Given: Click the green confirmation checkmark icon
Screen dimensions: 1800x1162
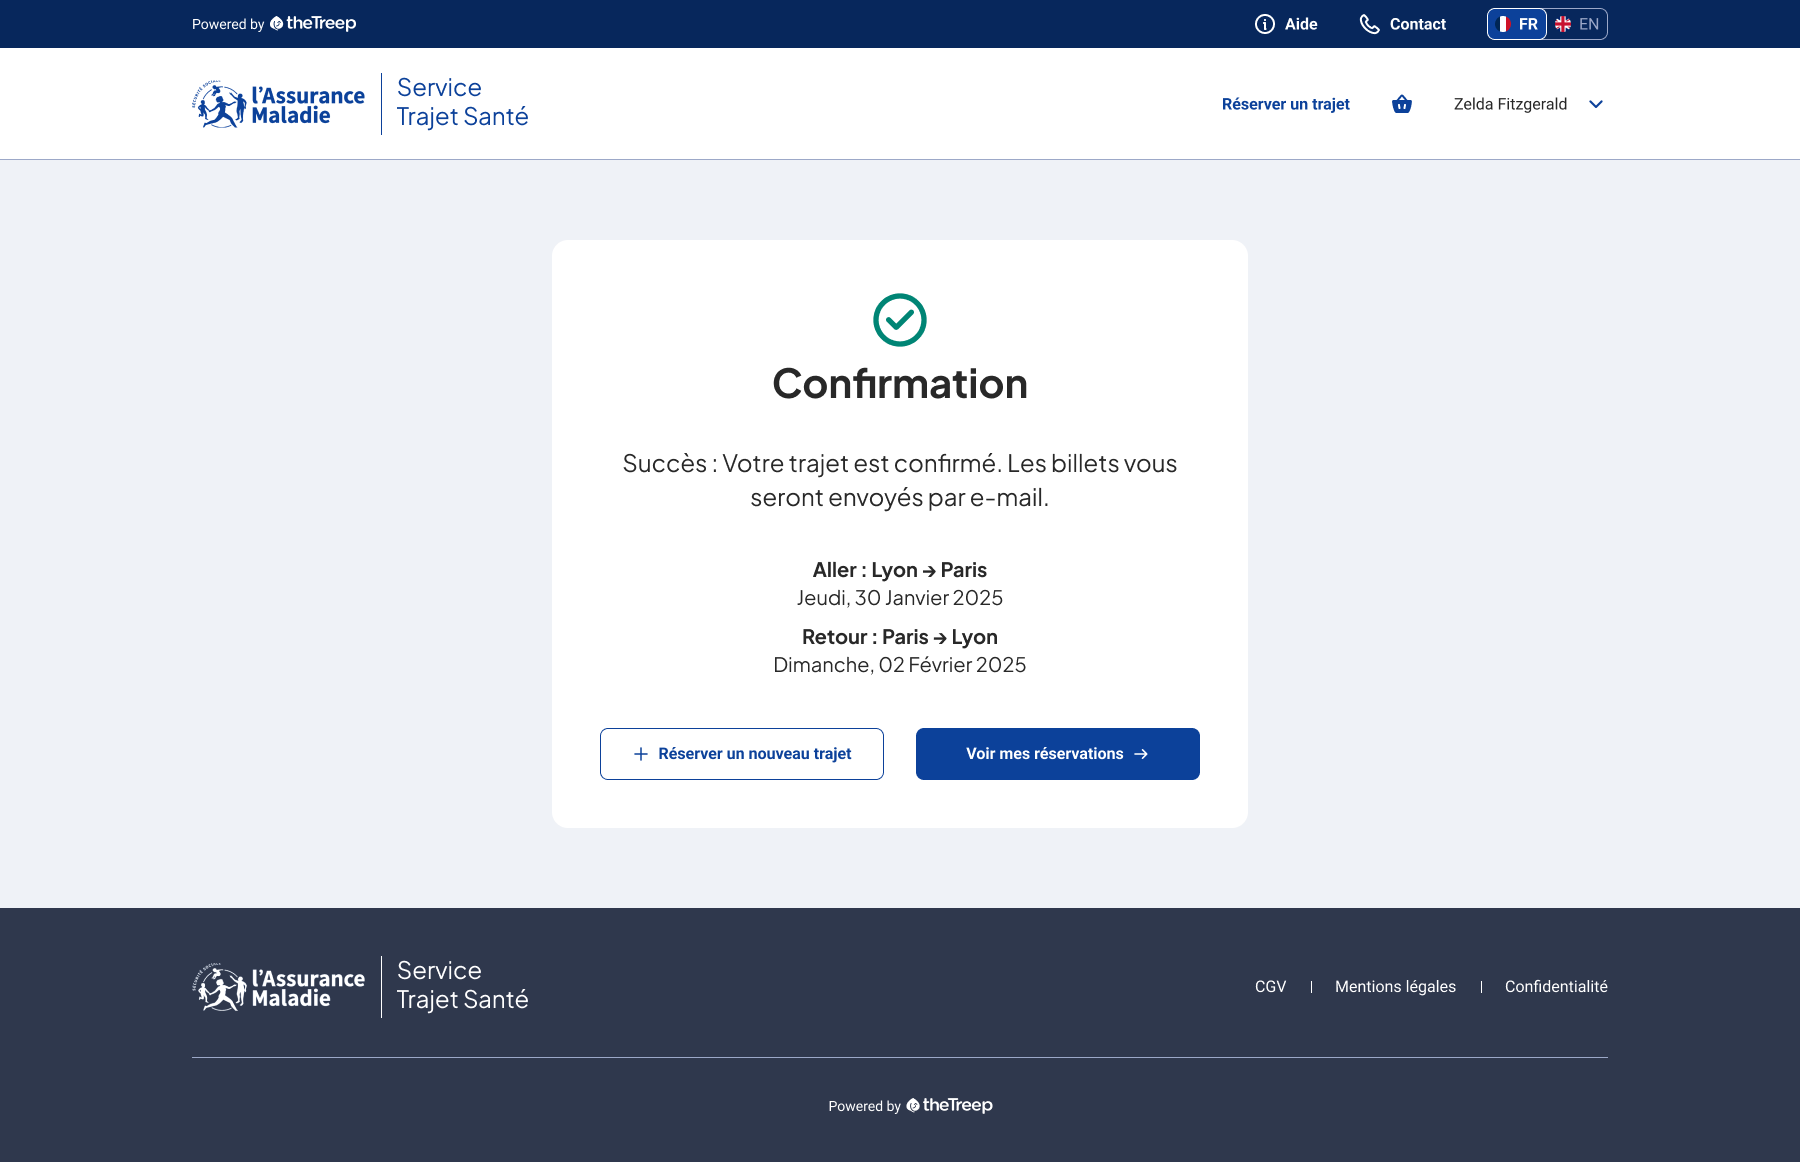Looking at the screenshot, I should [x=900, y=320].
